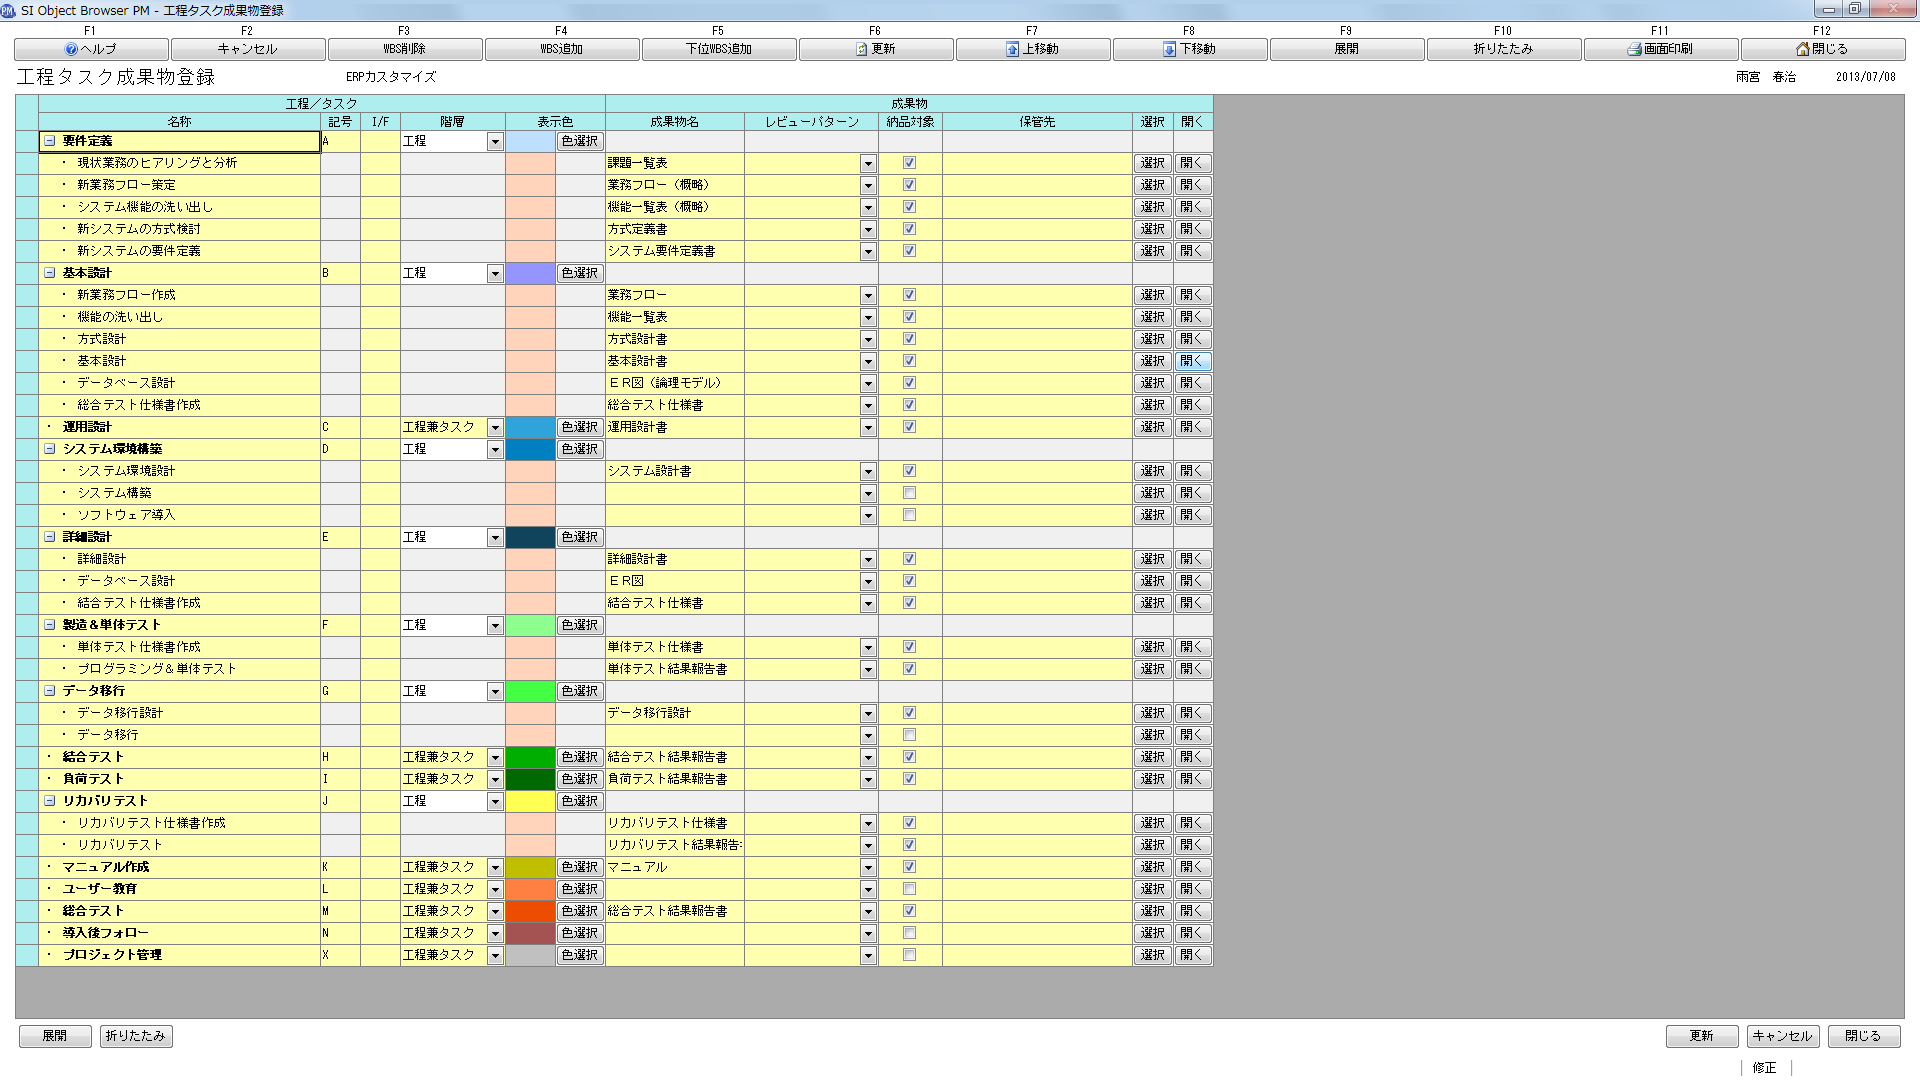Image resolution: width=1920 pixels, height=1080 pixels.
Task: Click the F12 閉じる toolbar button
Action: point(1822,49)
